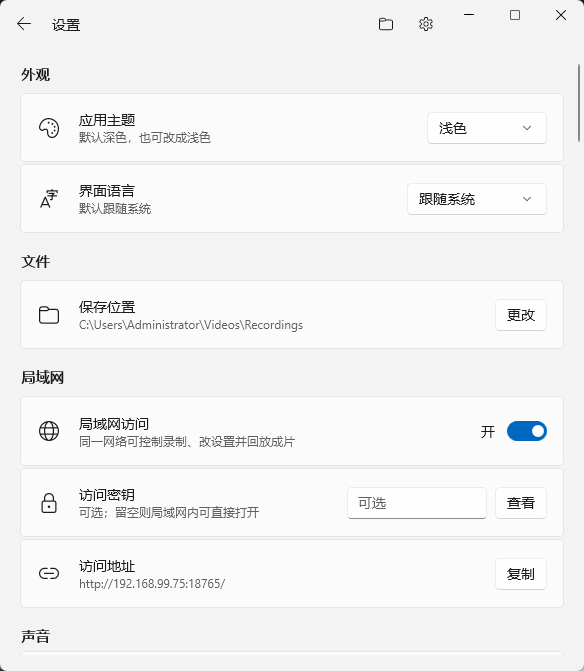Open the 应用主题 dropdown showing 浅色
Viewport: 584px width, 671px height.
tap(486, 128)
